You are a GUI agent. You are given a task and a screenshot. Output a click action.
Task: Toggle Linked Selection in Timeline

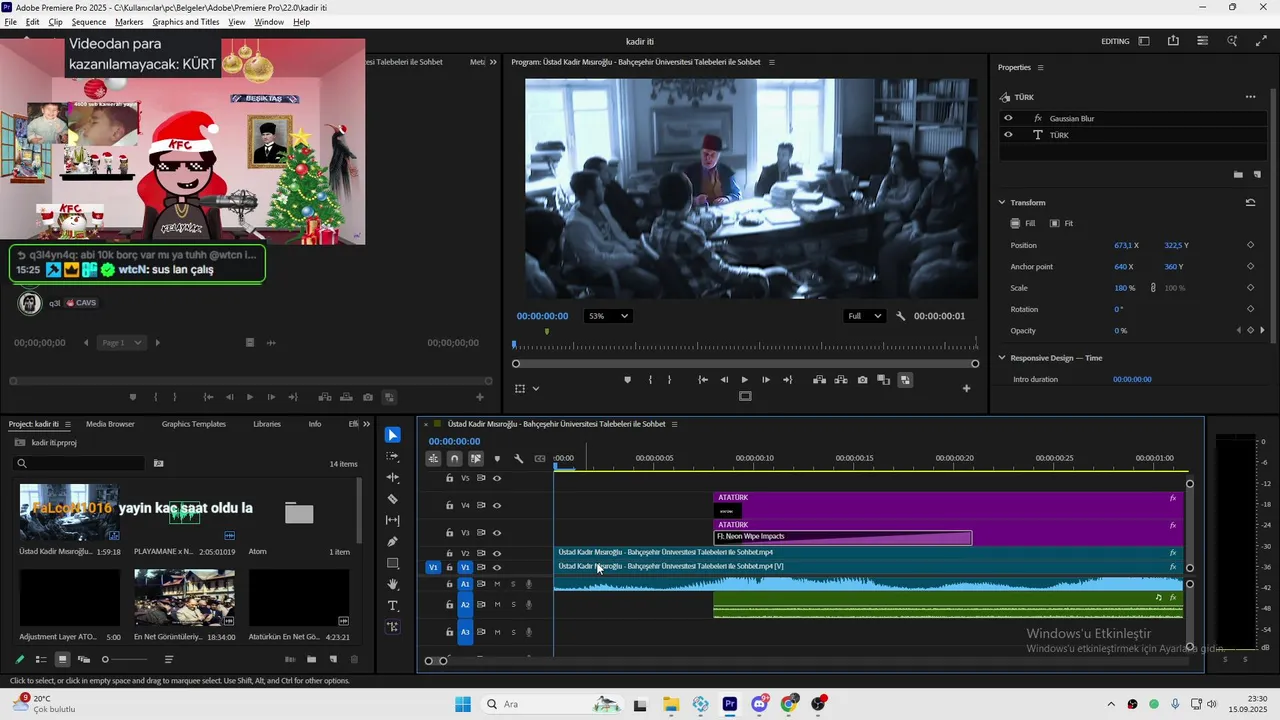click(476, 459)
